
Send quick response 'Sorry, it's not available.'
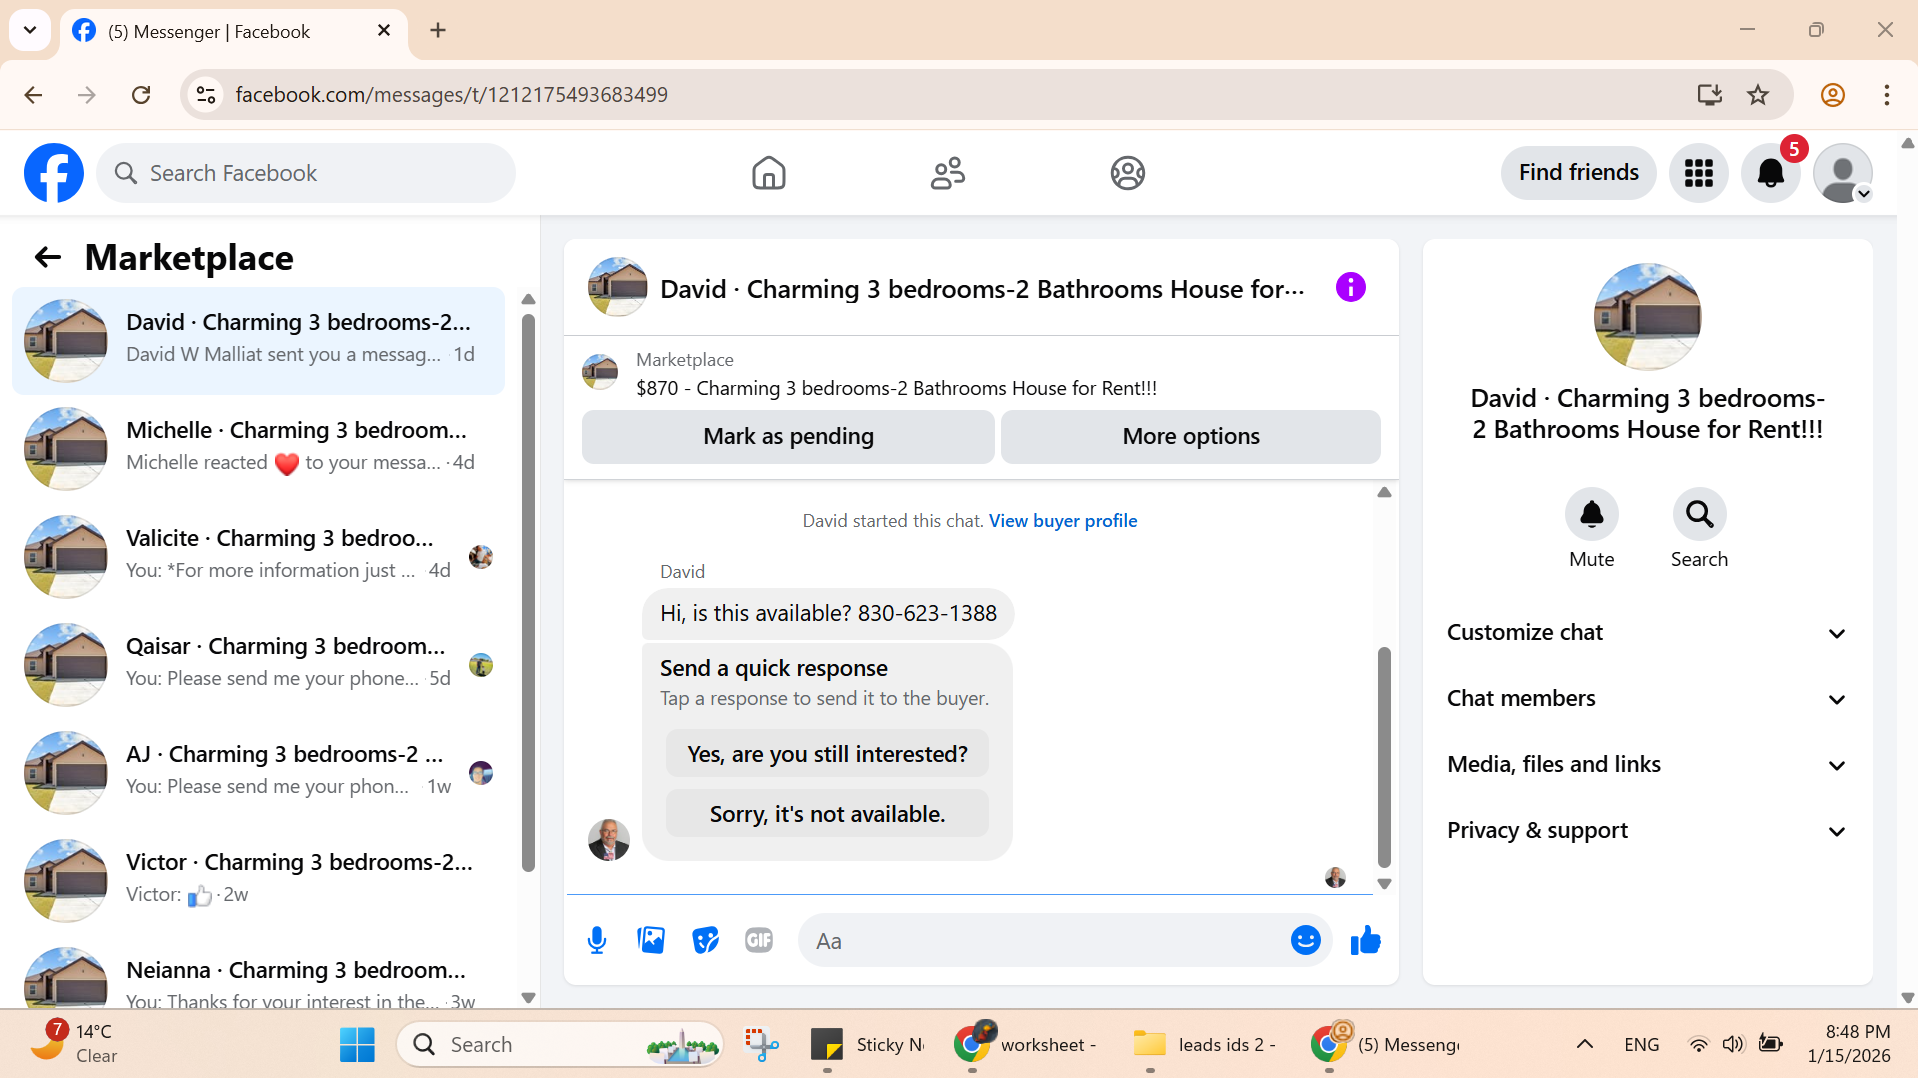click(827, 814)
